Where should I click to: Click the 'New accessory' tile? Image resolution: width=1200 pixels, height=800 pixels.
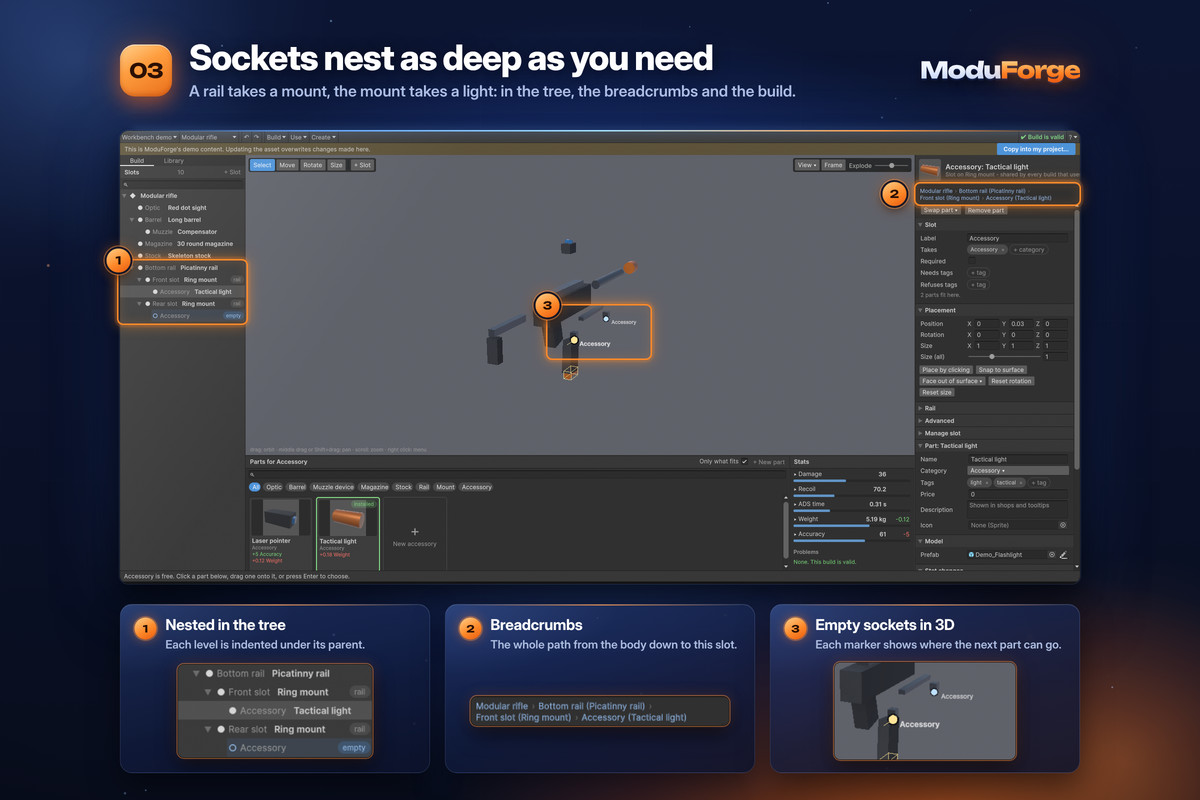pyautogui.click(x=415, y=536)
